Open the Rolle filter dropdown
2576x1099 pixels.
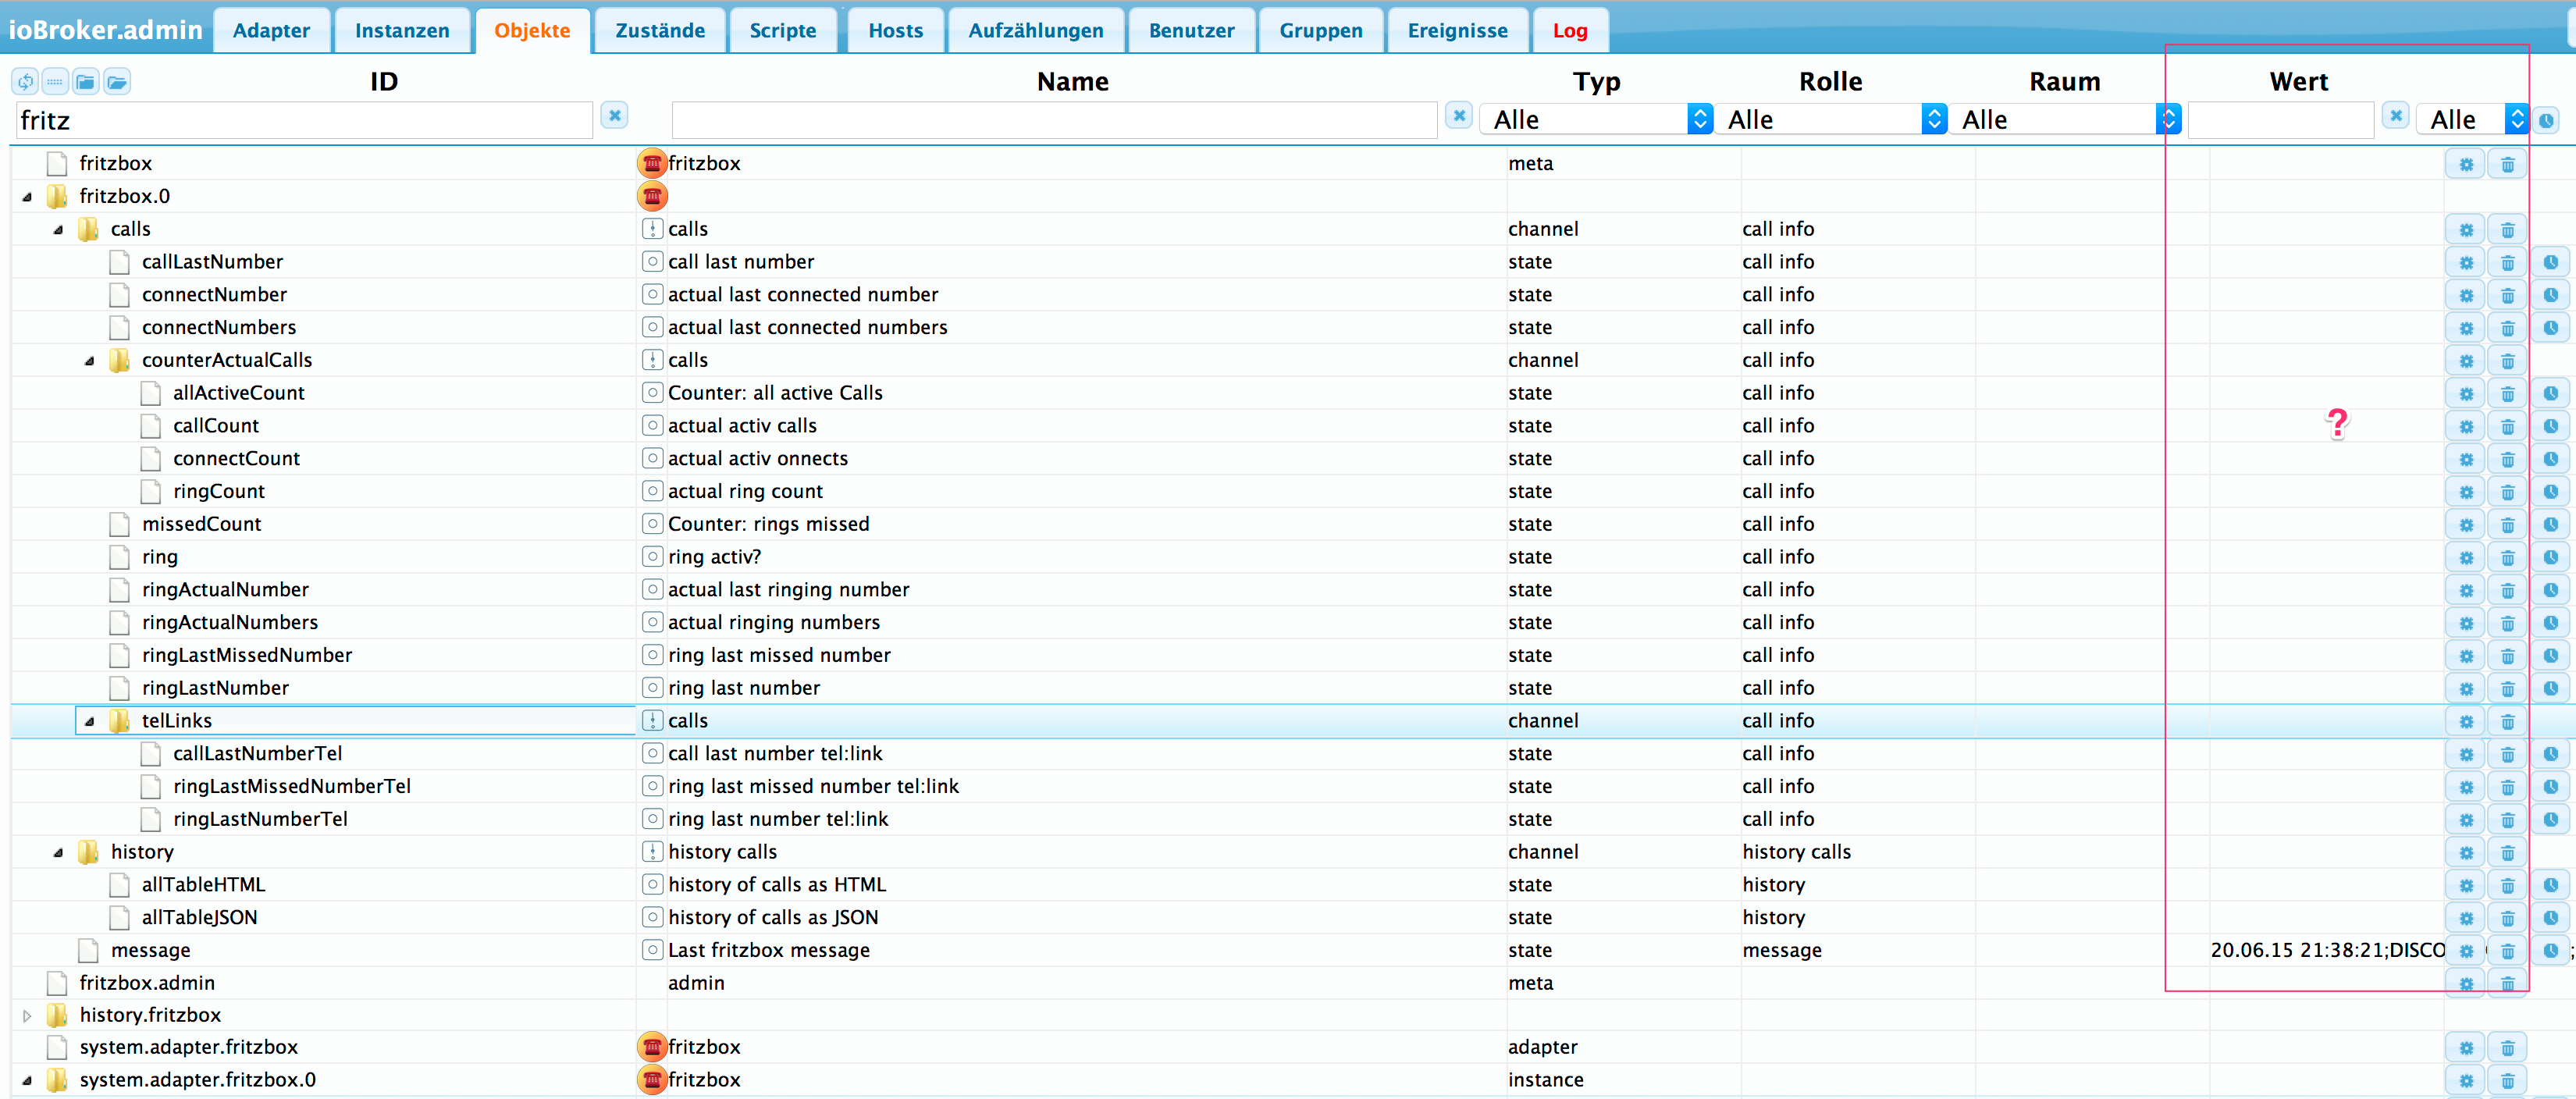1830,120
